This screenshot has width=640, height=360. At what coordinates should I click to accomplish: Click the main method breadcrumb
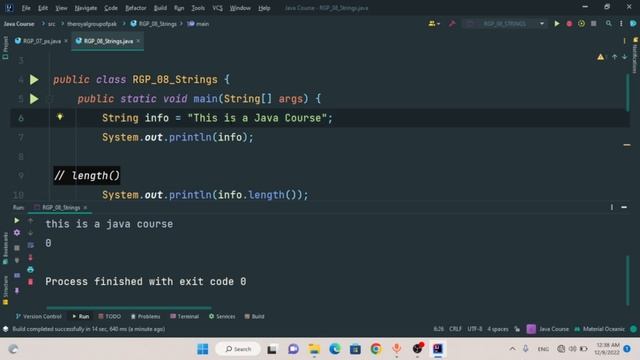(x=198, y=24)
